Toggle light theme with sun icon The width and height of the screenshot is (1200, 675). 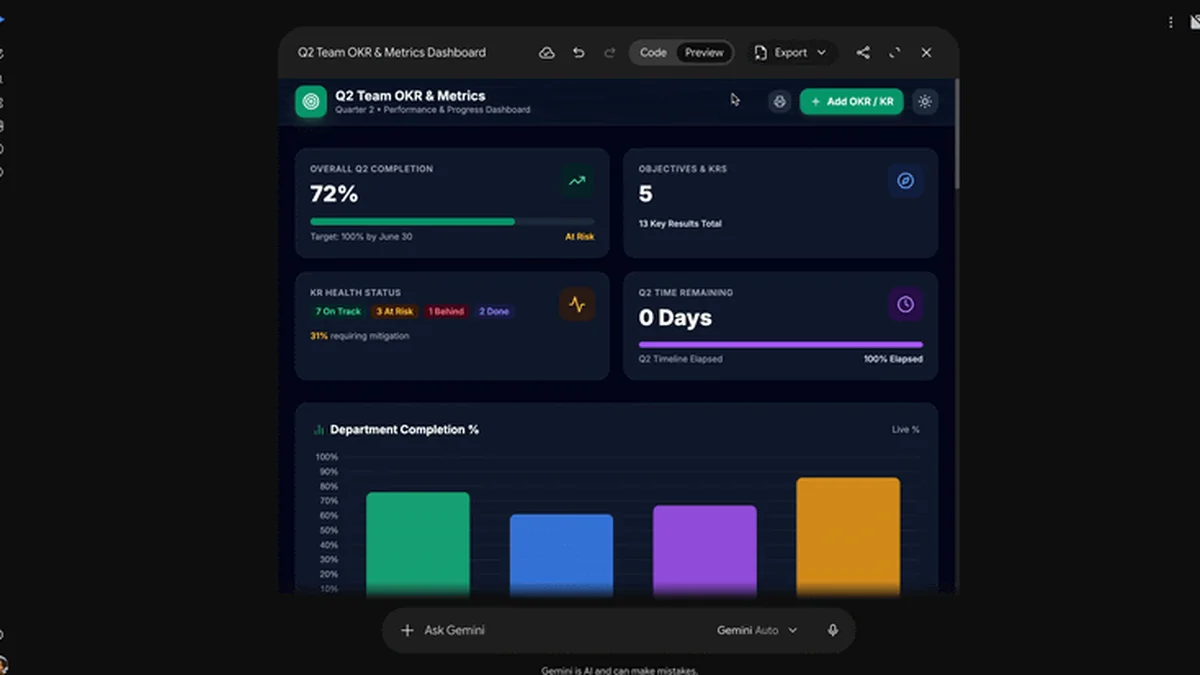tap(925, 102)
